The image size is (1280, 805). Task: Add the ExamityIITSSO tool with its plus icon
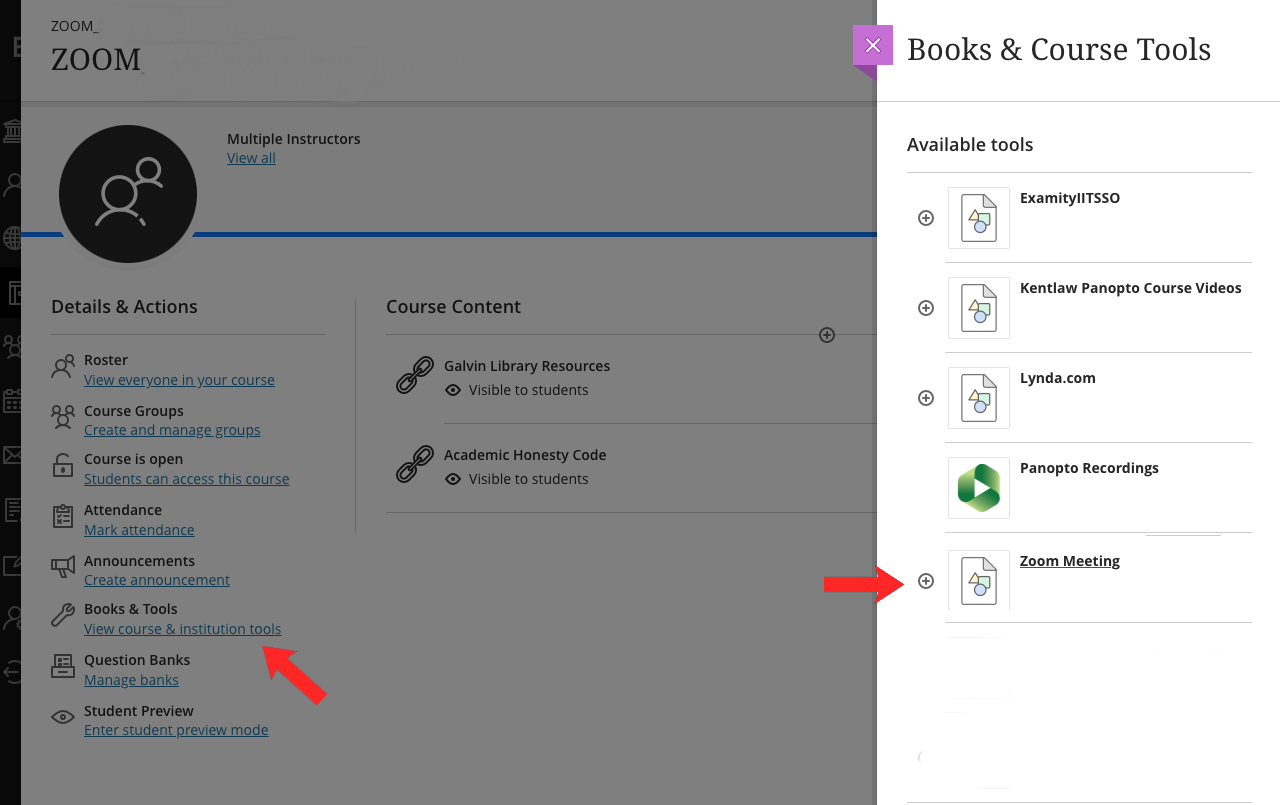(926, 218)
